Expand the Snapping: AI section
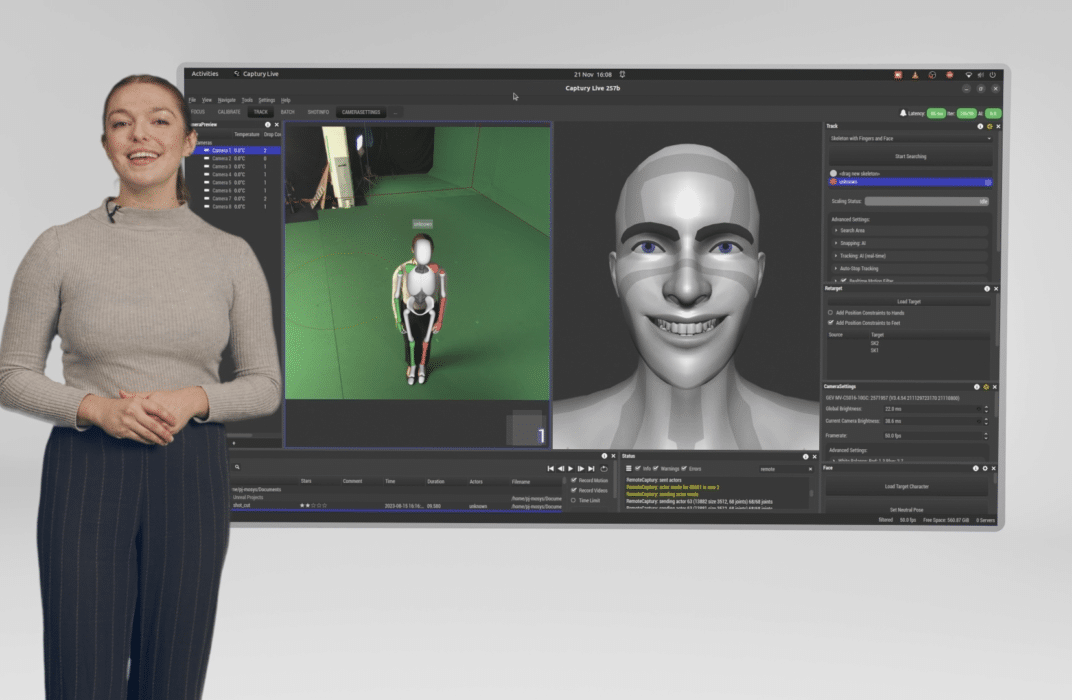The height and width of the screenshot is (700, 1072). click(x=909, y=243)
